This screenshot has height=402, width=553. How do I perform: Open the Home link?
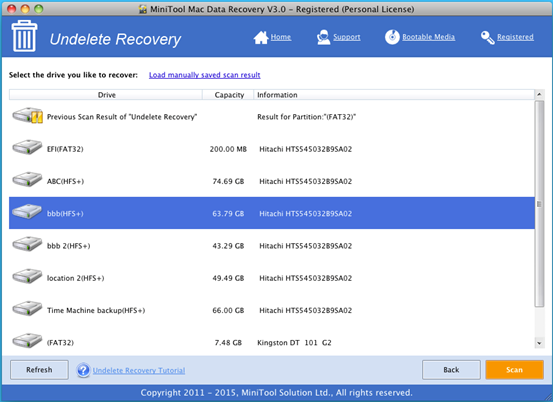pyautogui.click(x=281, y=37)
